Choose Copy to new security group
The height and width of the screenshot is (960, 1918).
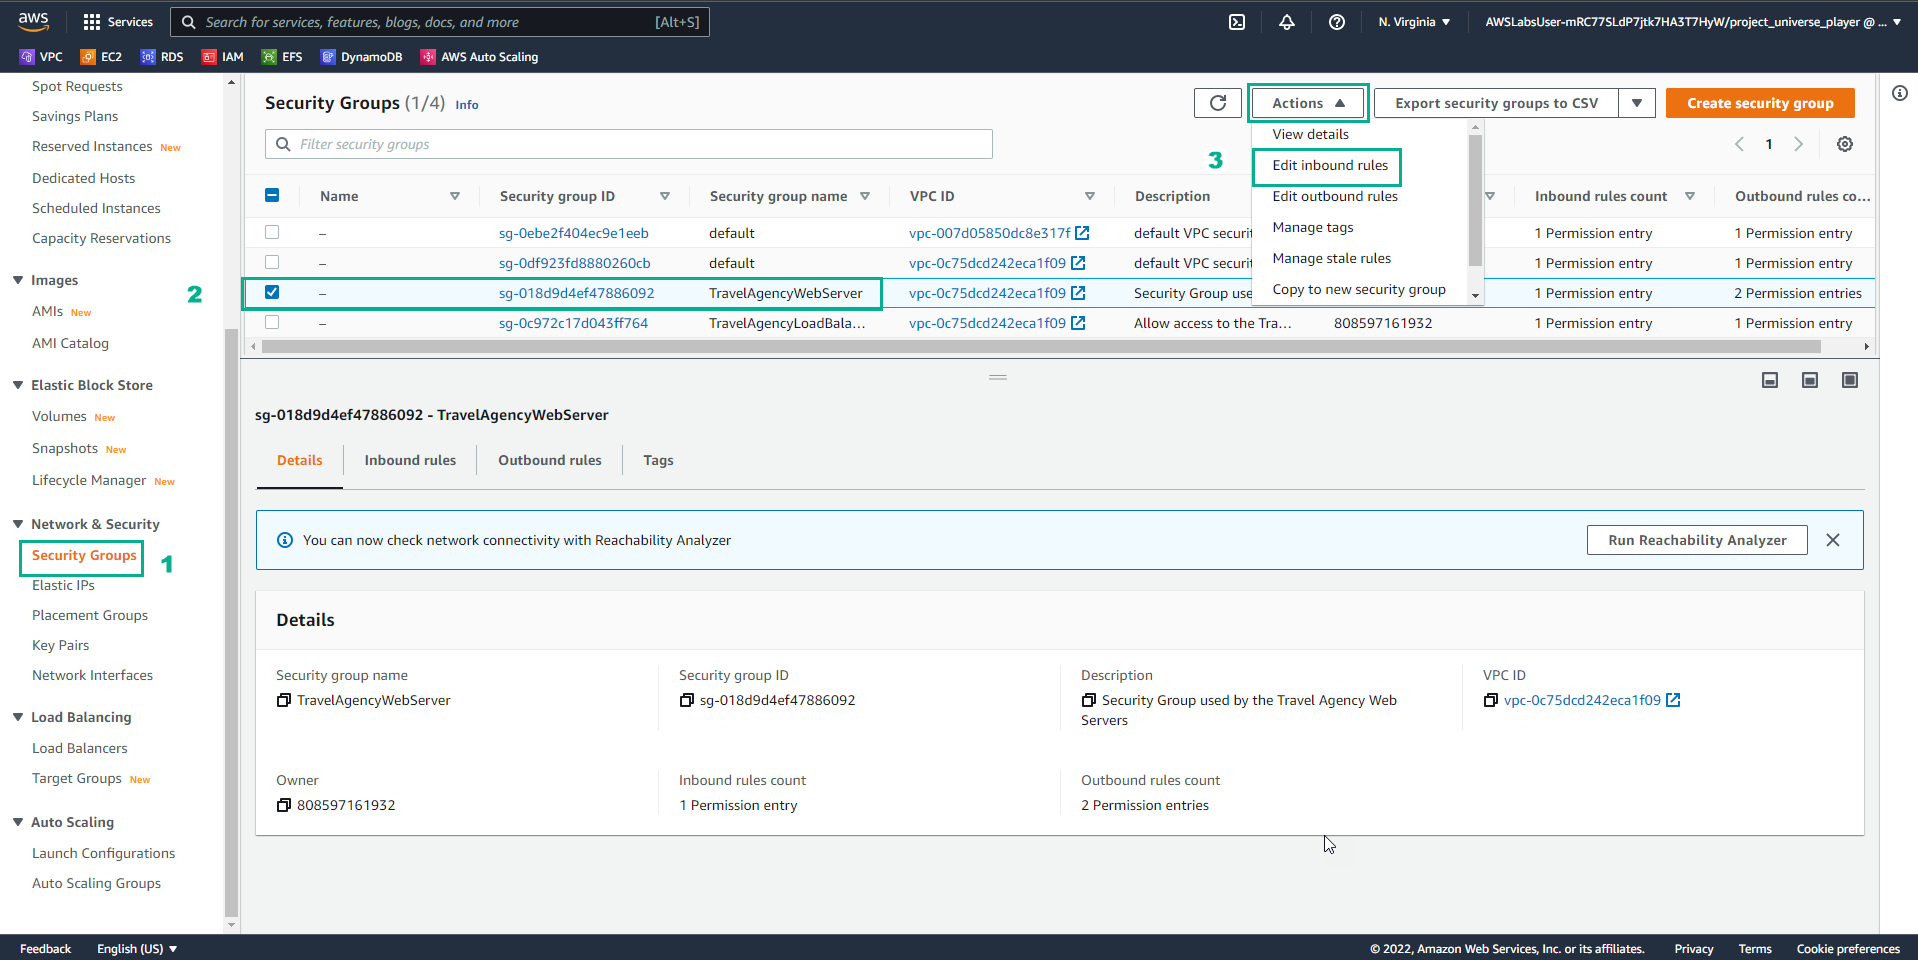point(1361,289)
